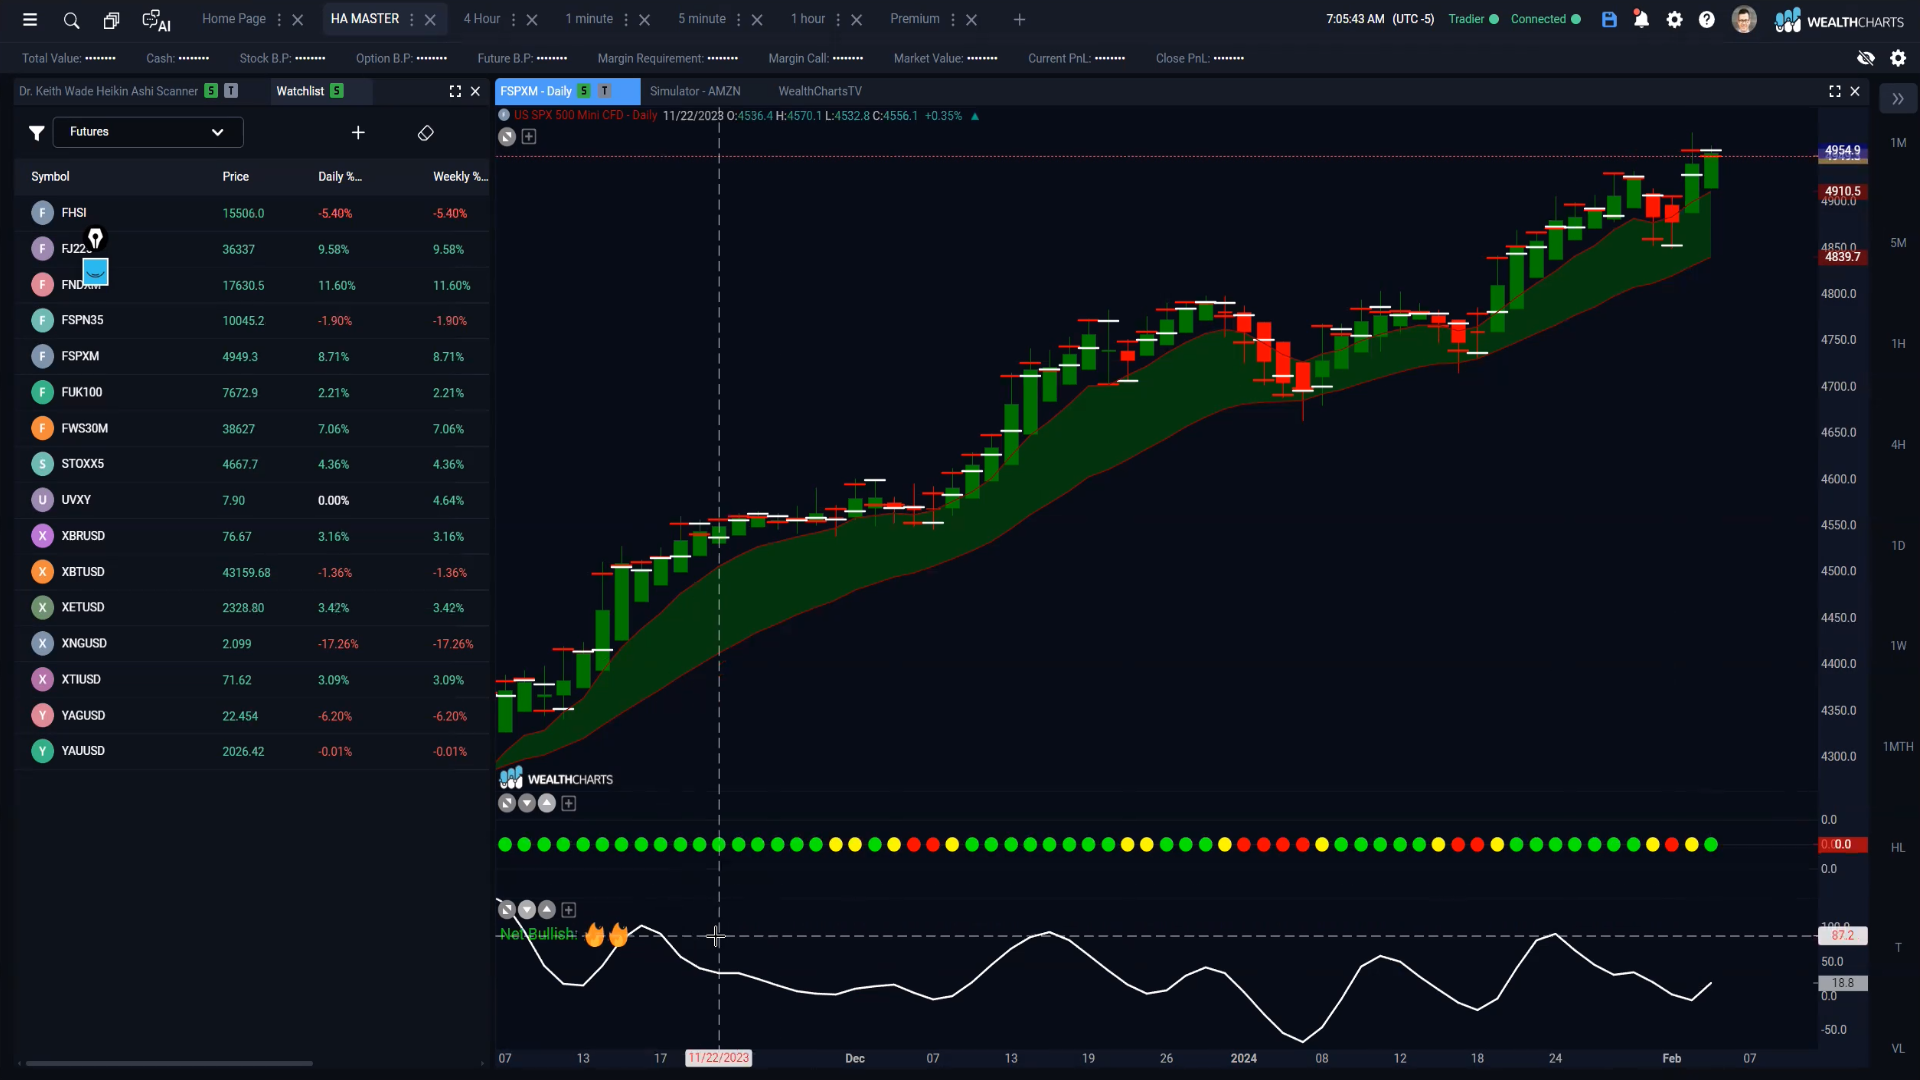The image size is (1920, 1080).
Task: Open 1 hour tab options menu
Action: click(838, 20)
